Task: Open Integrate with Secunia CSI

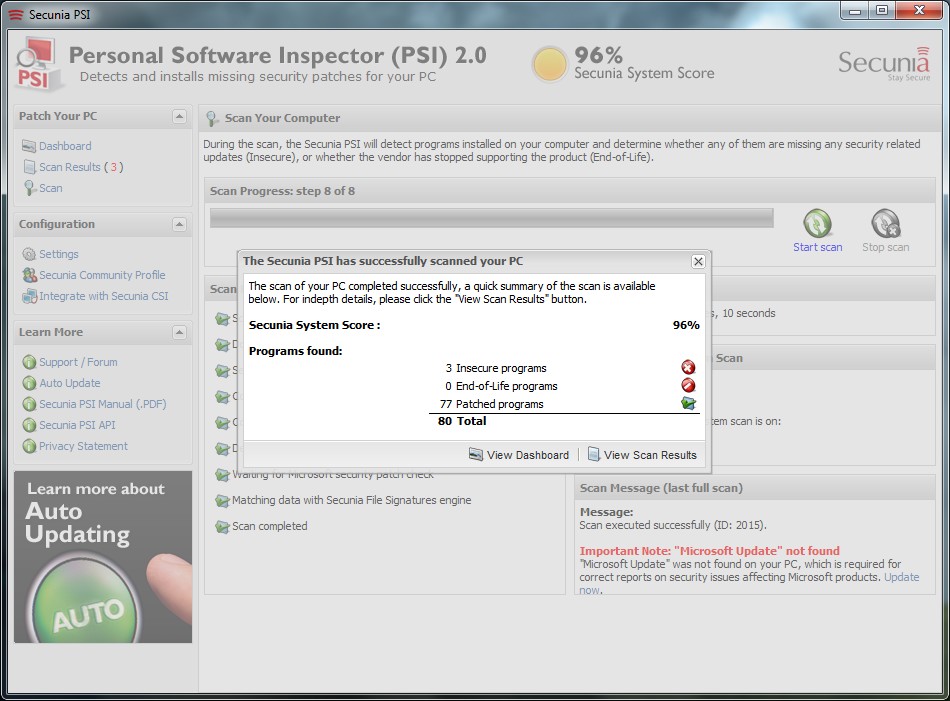Action: coord(104,296)
